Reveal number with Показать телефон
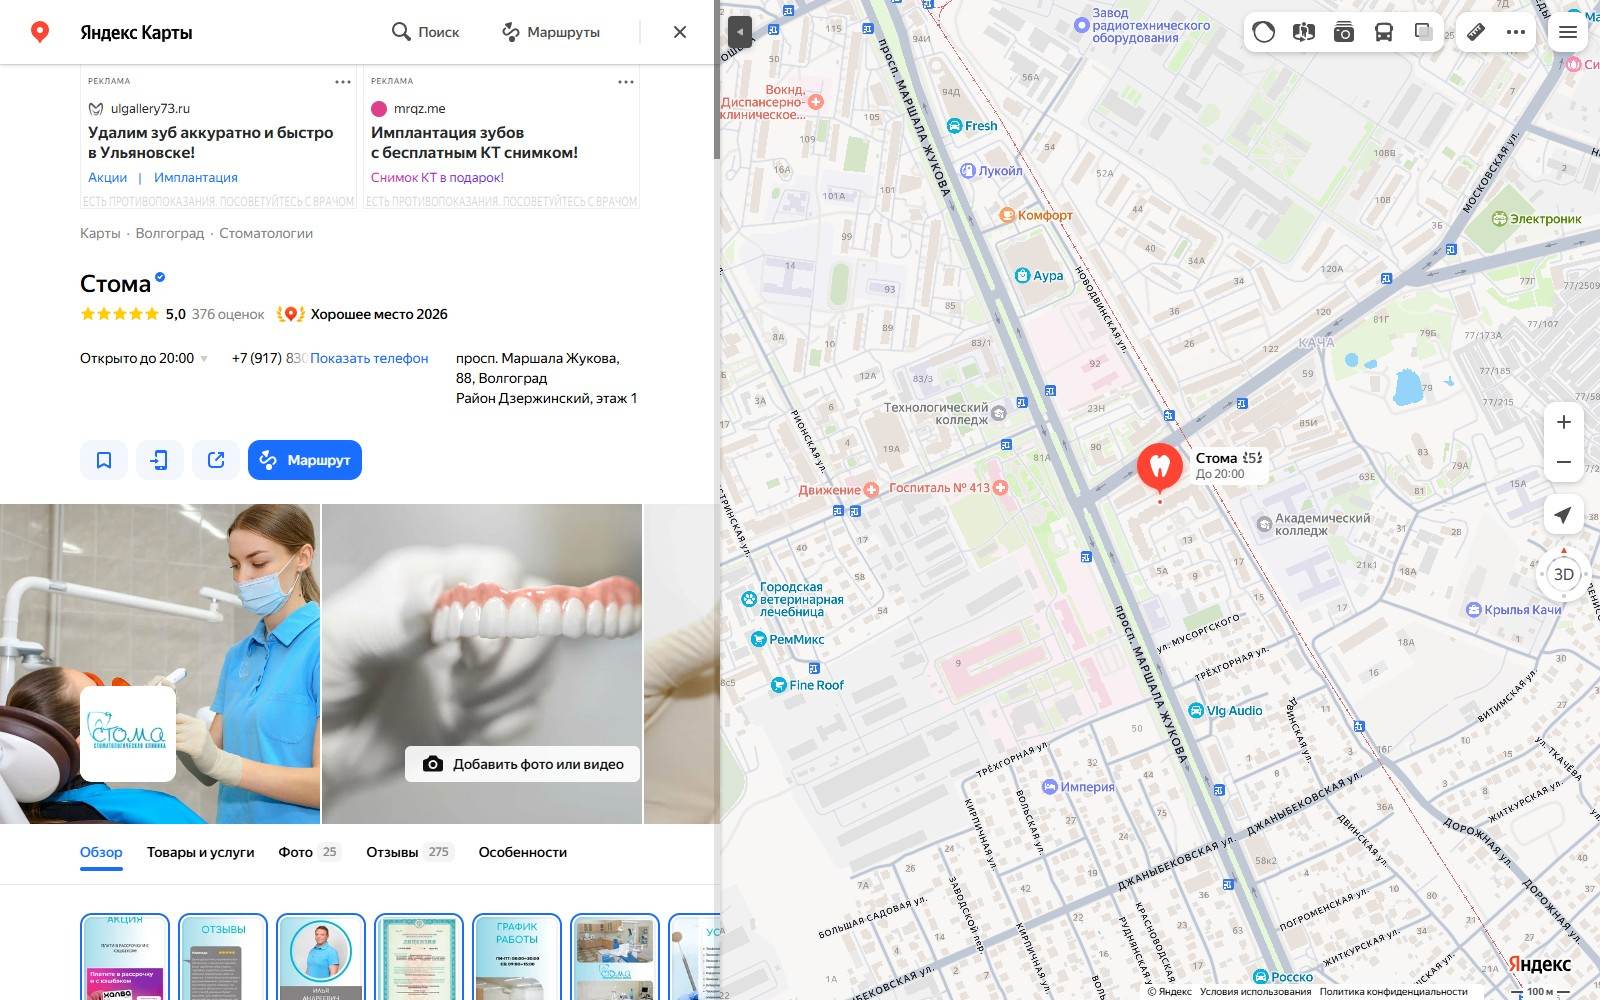This screenshot has width=1600, height=1000. pos(369,358)
